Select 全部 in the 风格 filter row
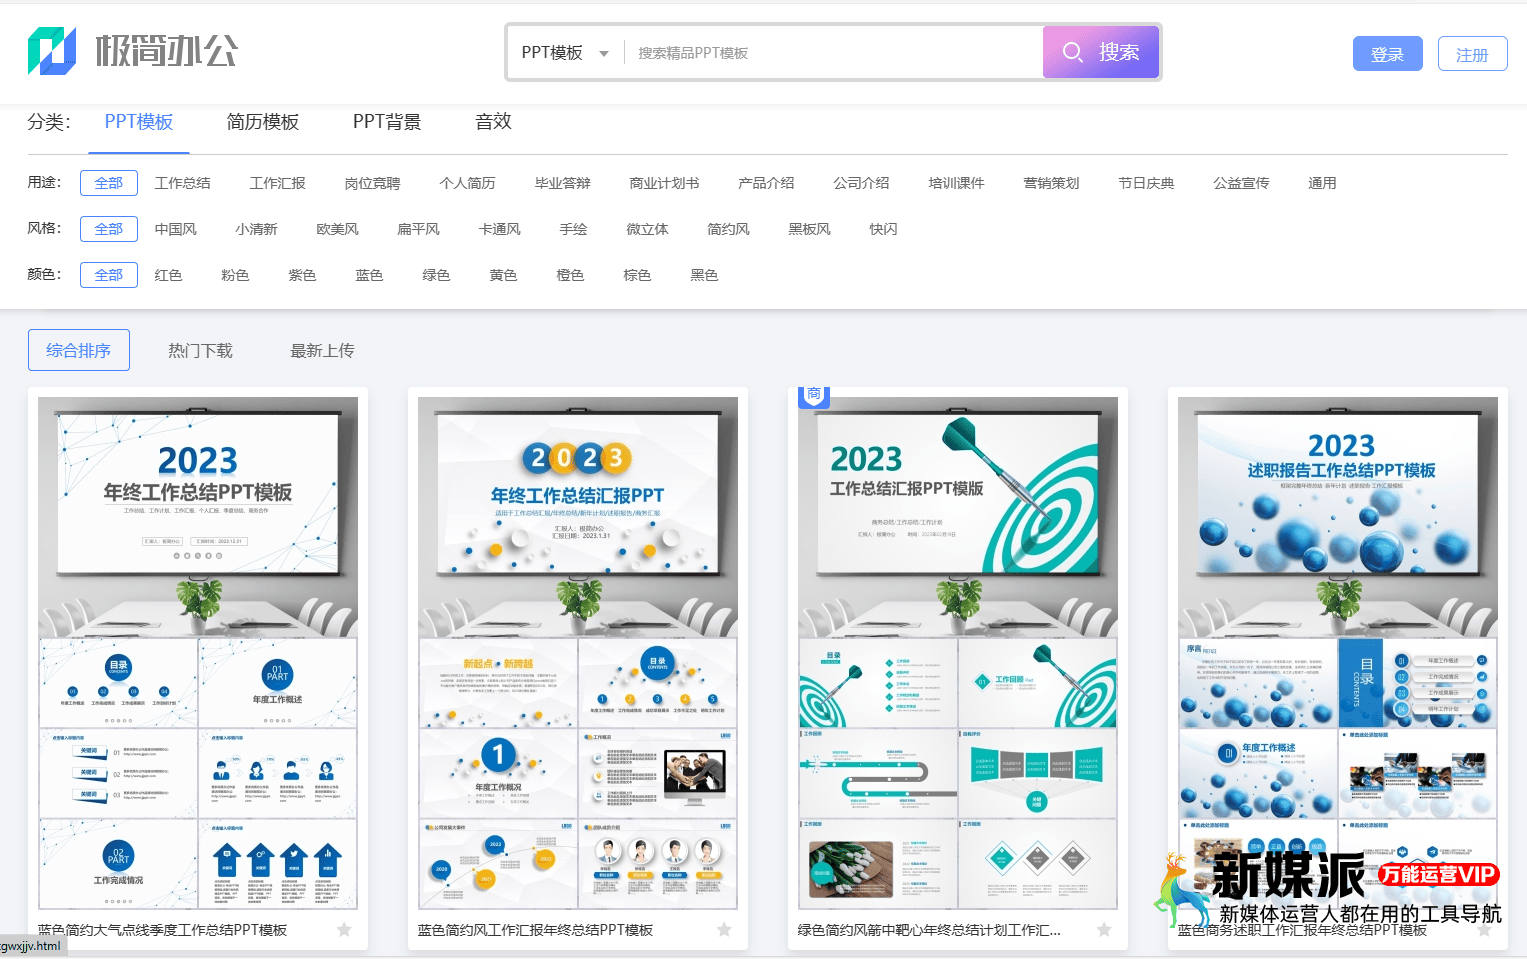Viewport: 1527px width, 959px height. tap(109, 229)
